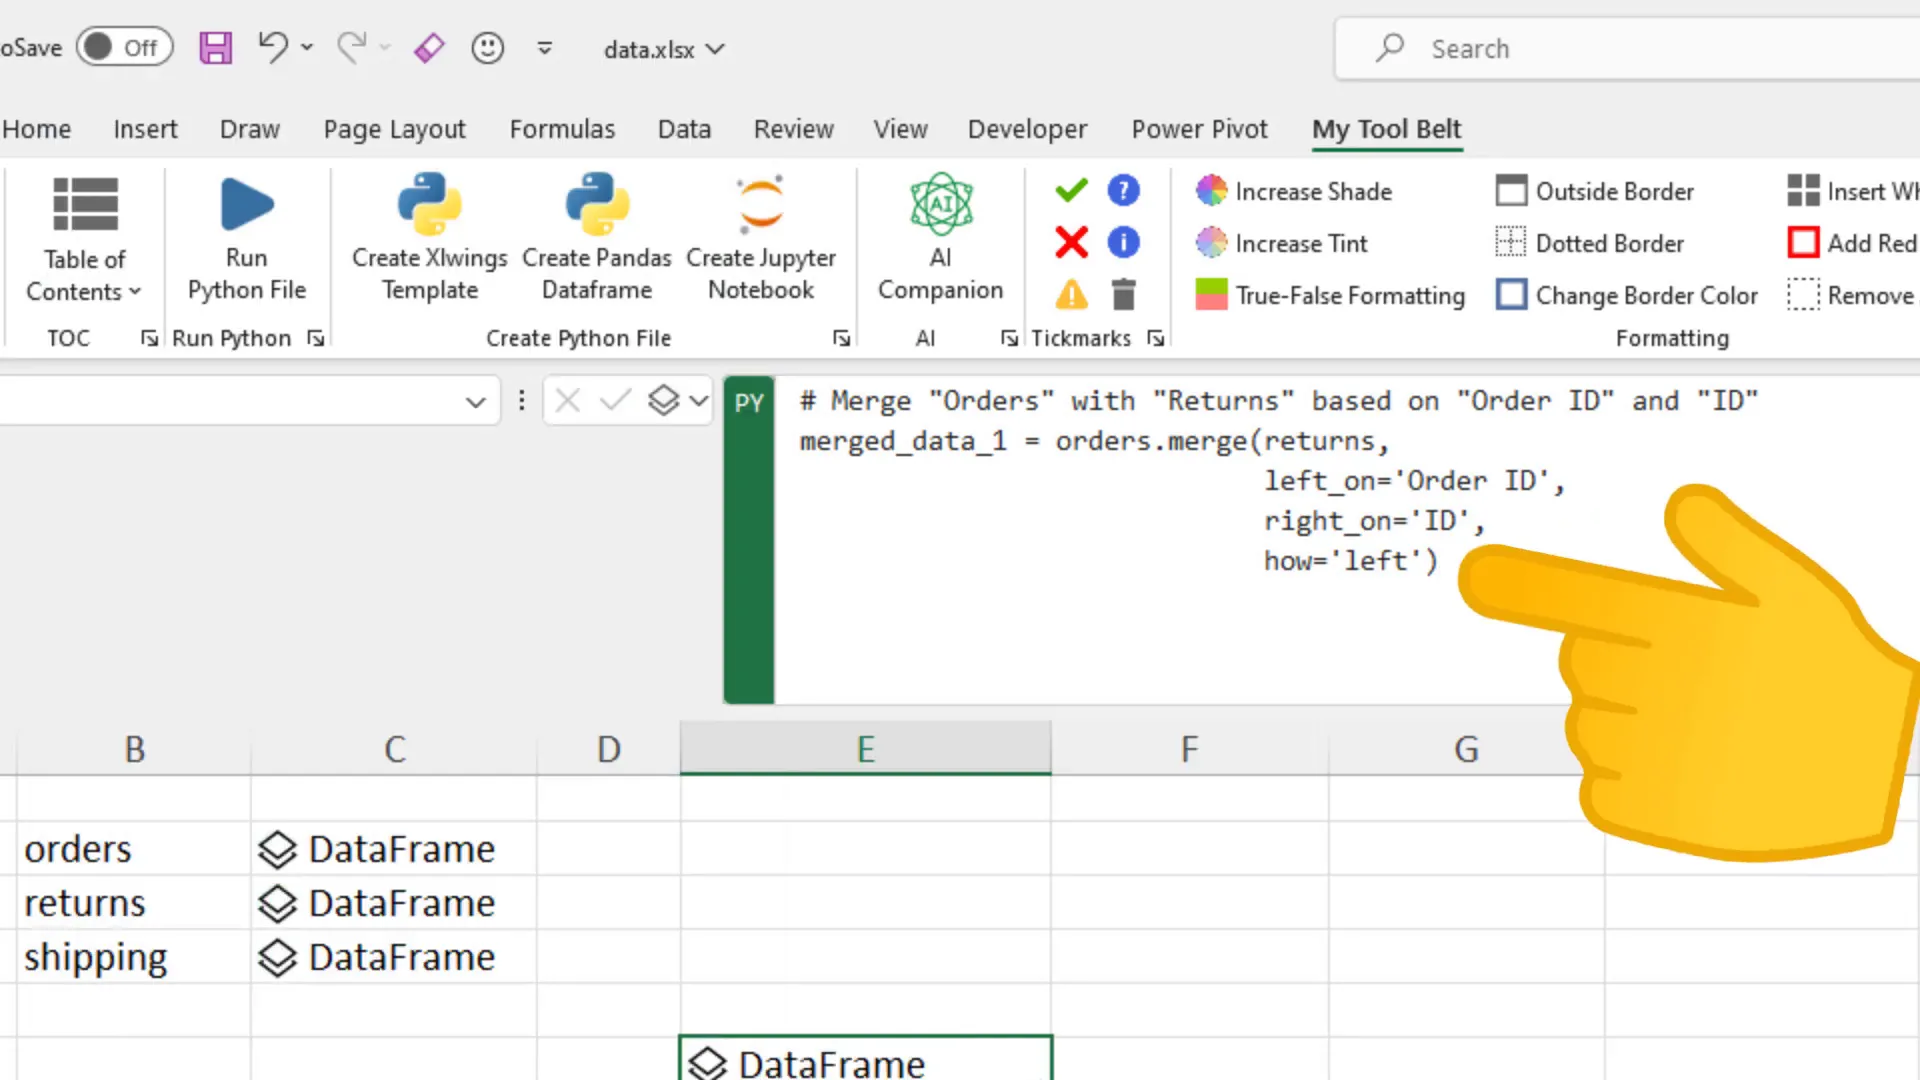Click the trash icon to delete tickmarks
The image size is (1920, 1080).
tap(1124, 294)
